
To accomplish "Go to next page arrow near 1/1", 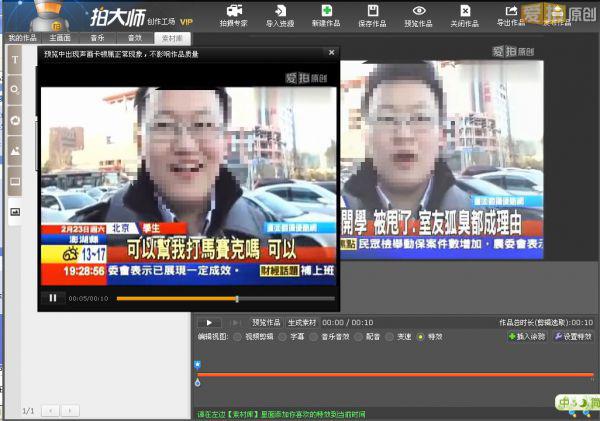I will tap(70, 411).
